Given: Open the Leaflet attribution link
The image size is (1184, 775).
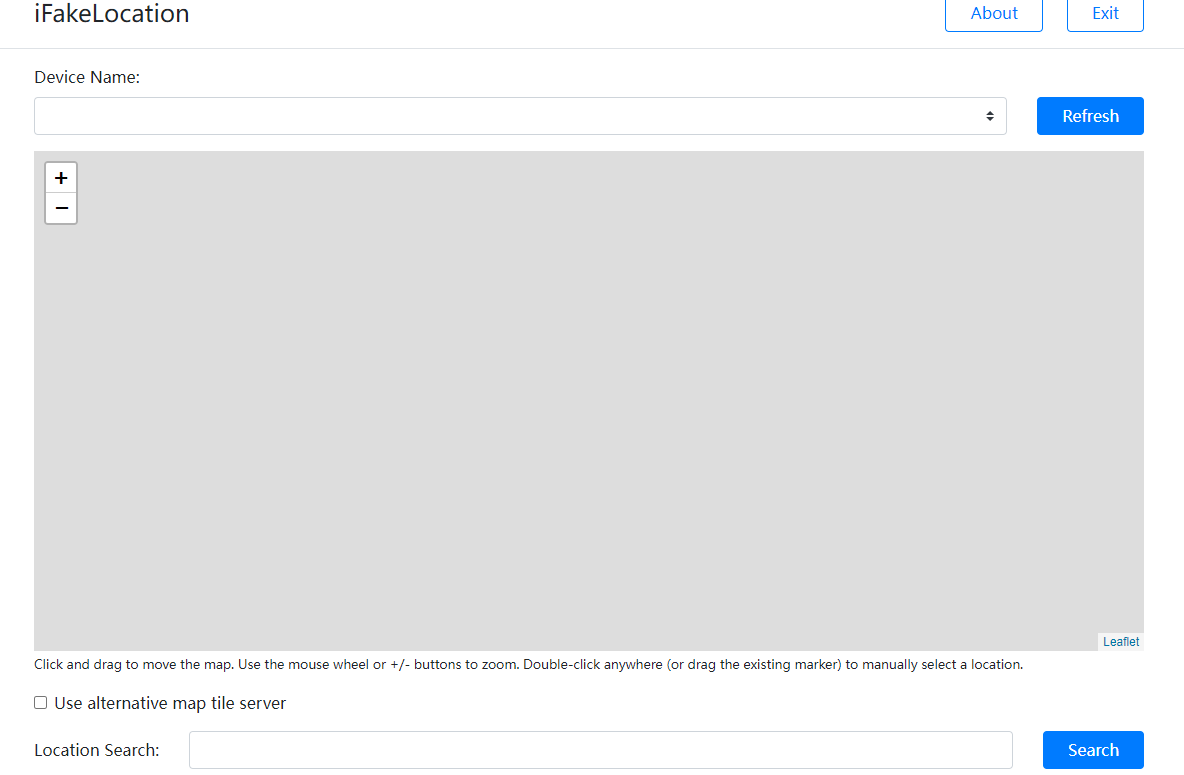Looking at the screenshot, I should point(1121,641).
